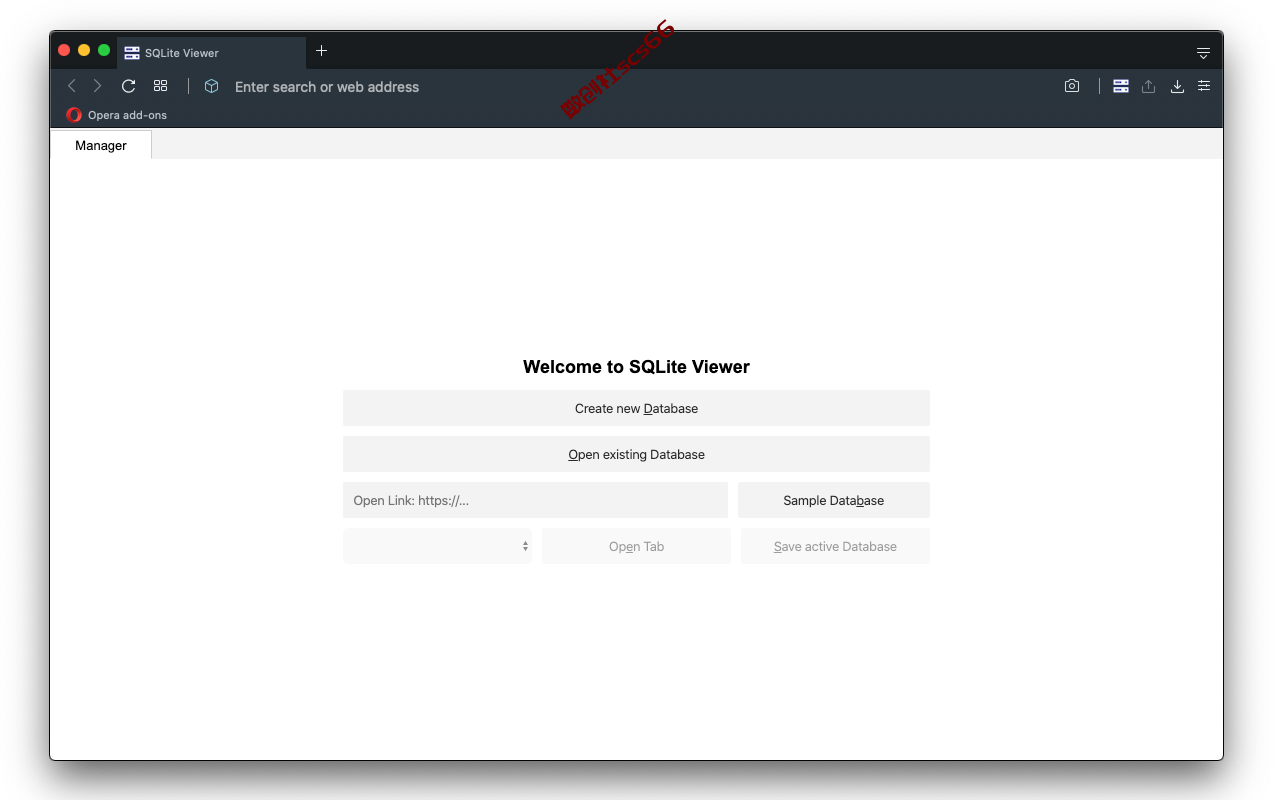The width and height of the screenshot is (1280, 800).
Task: Reload the current page
Action: pos(128,86)
